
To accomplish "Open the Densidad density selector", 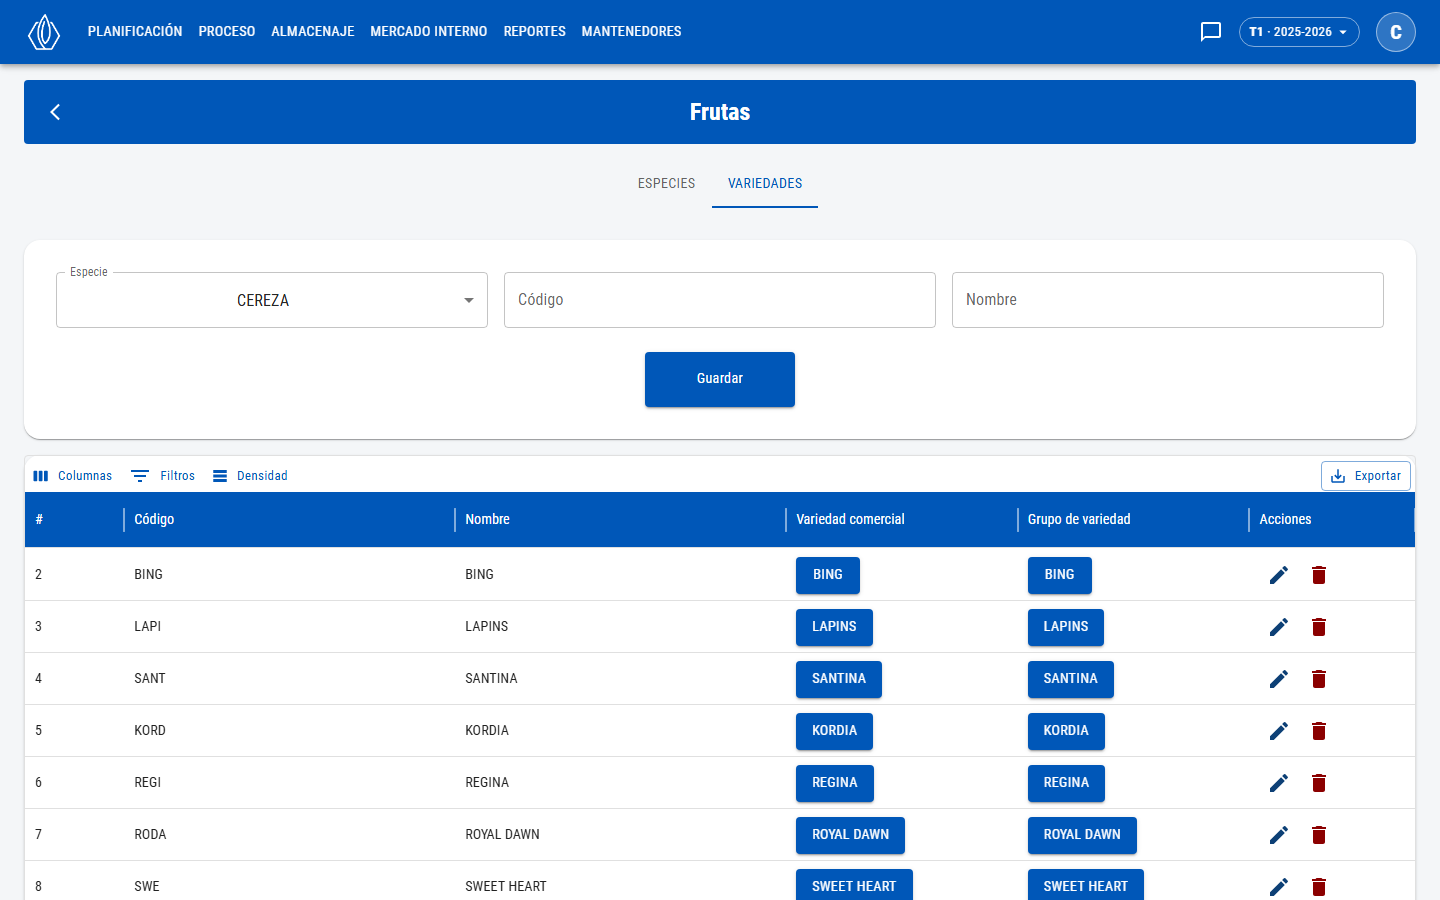I will (250, 476).
